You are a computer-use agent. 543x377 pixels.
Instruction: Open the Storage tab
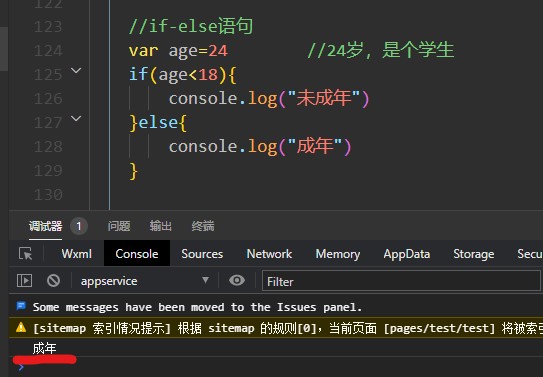coord(474,254)
